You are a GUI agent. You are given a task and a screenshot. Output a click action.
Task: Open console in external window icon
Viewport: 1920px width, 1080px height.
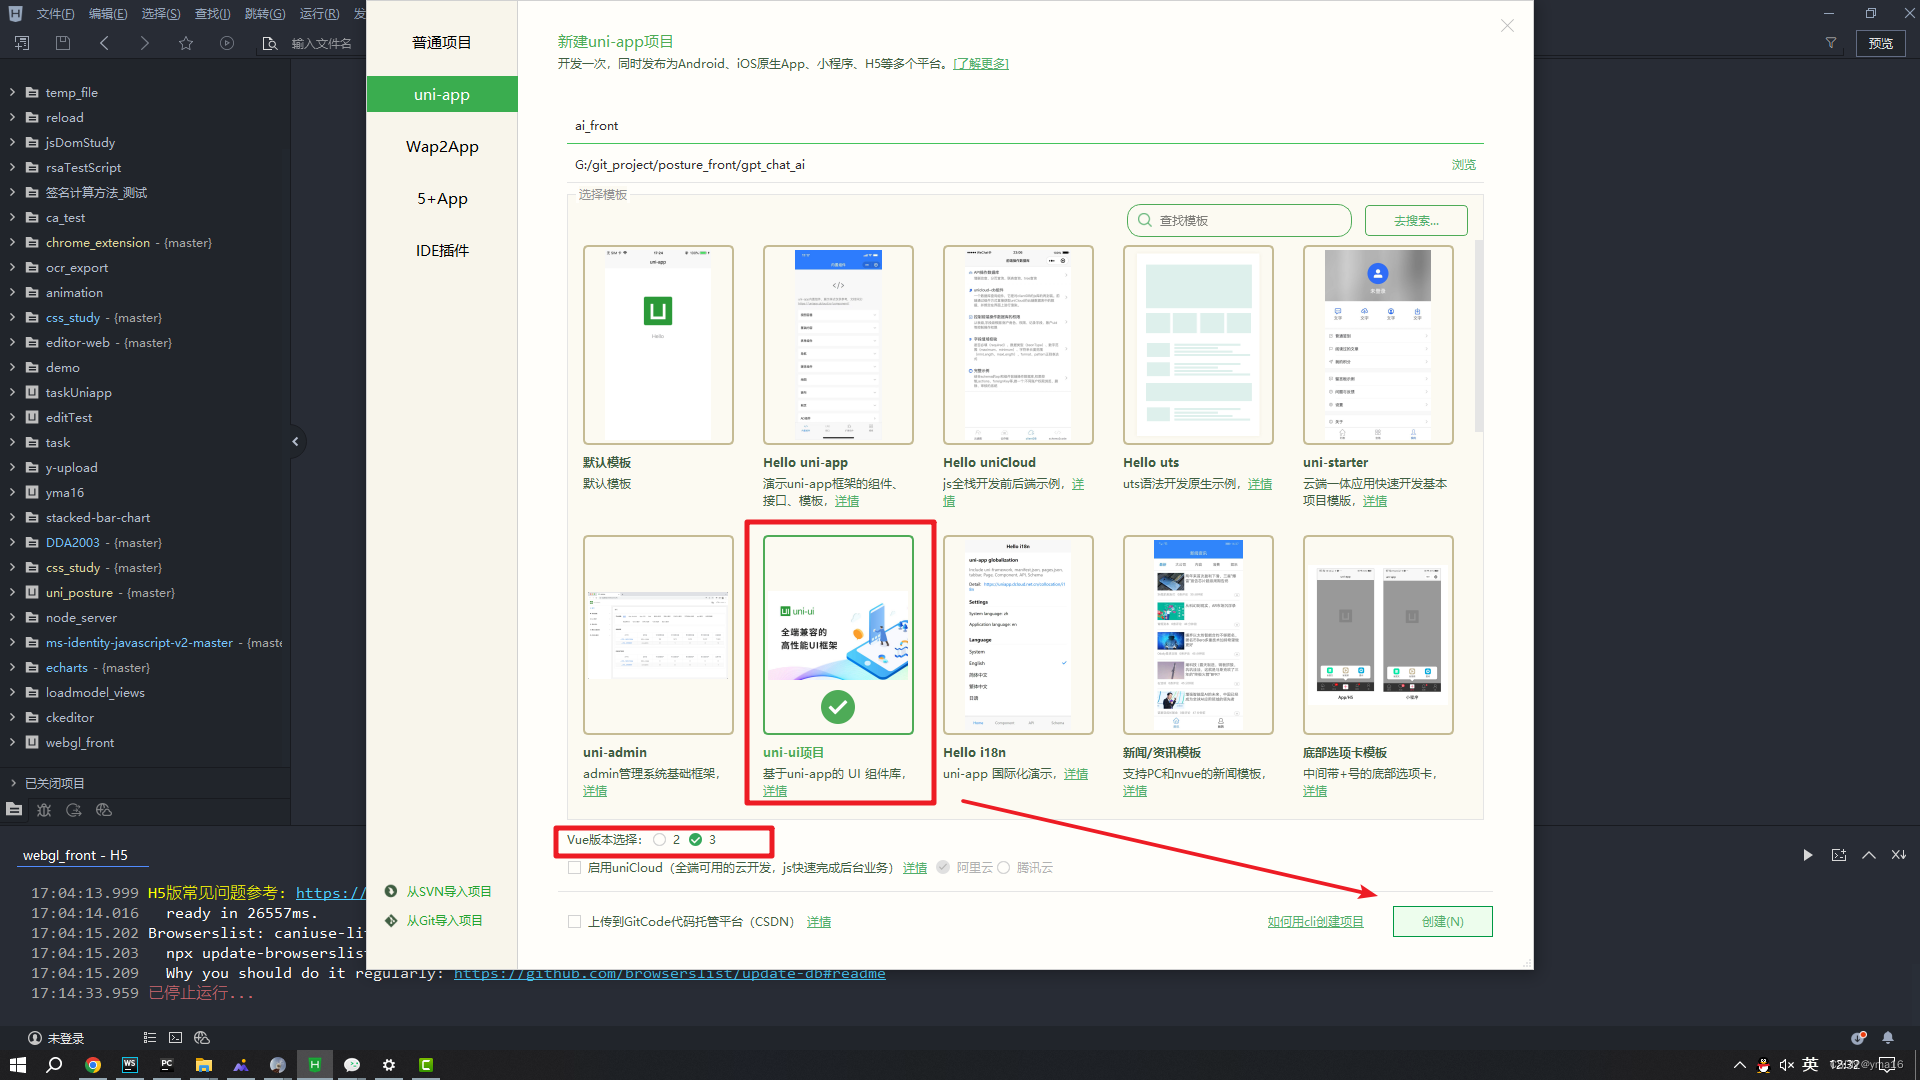click(x=1839, y=855)
